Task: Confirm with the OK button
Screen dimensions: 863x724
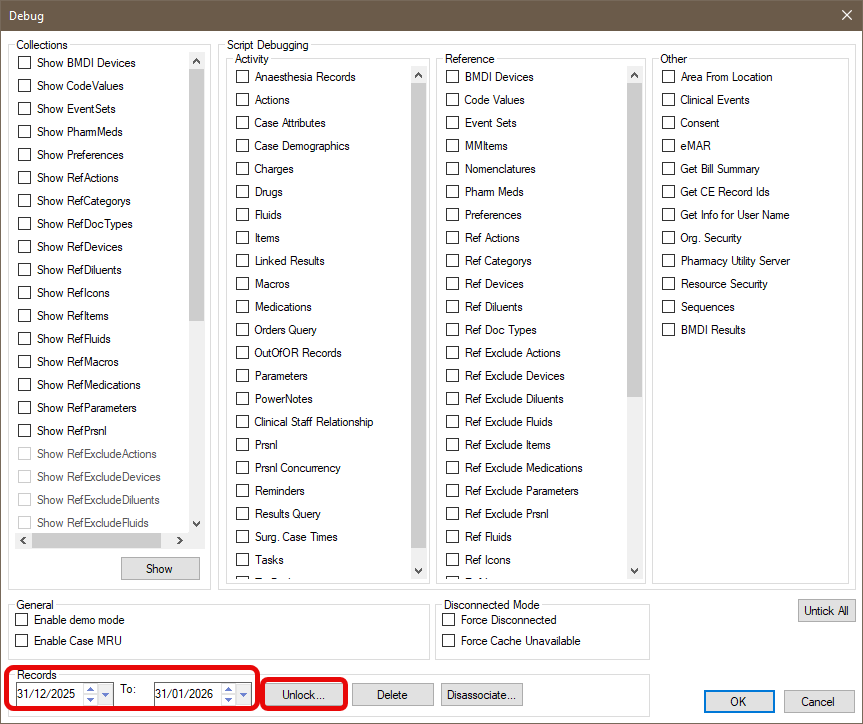Action: pyautogui.click(x=737, y=701)
